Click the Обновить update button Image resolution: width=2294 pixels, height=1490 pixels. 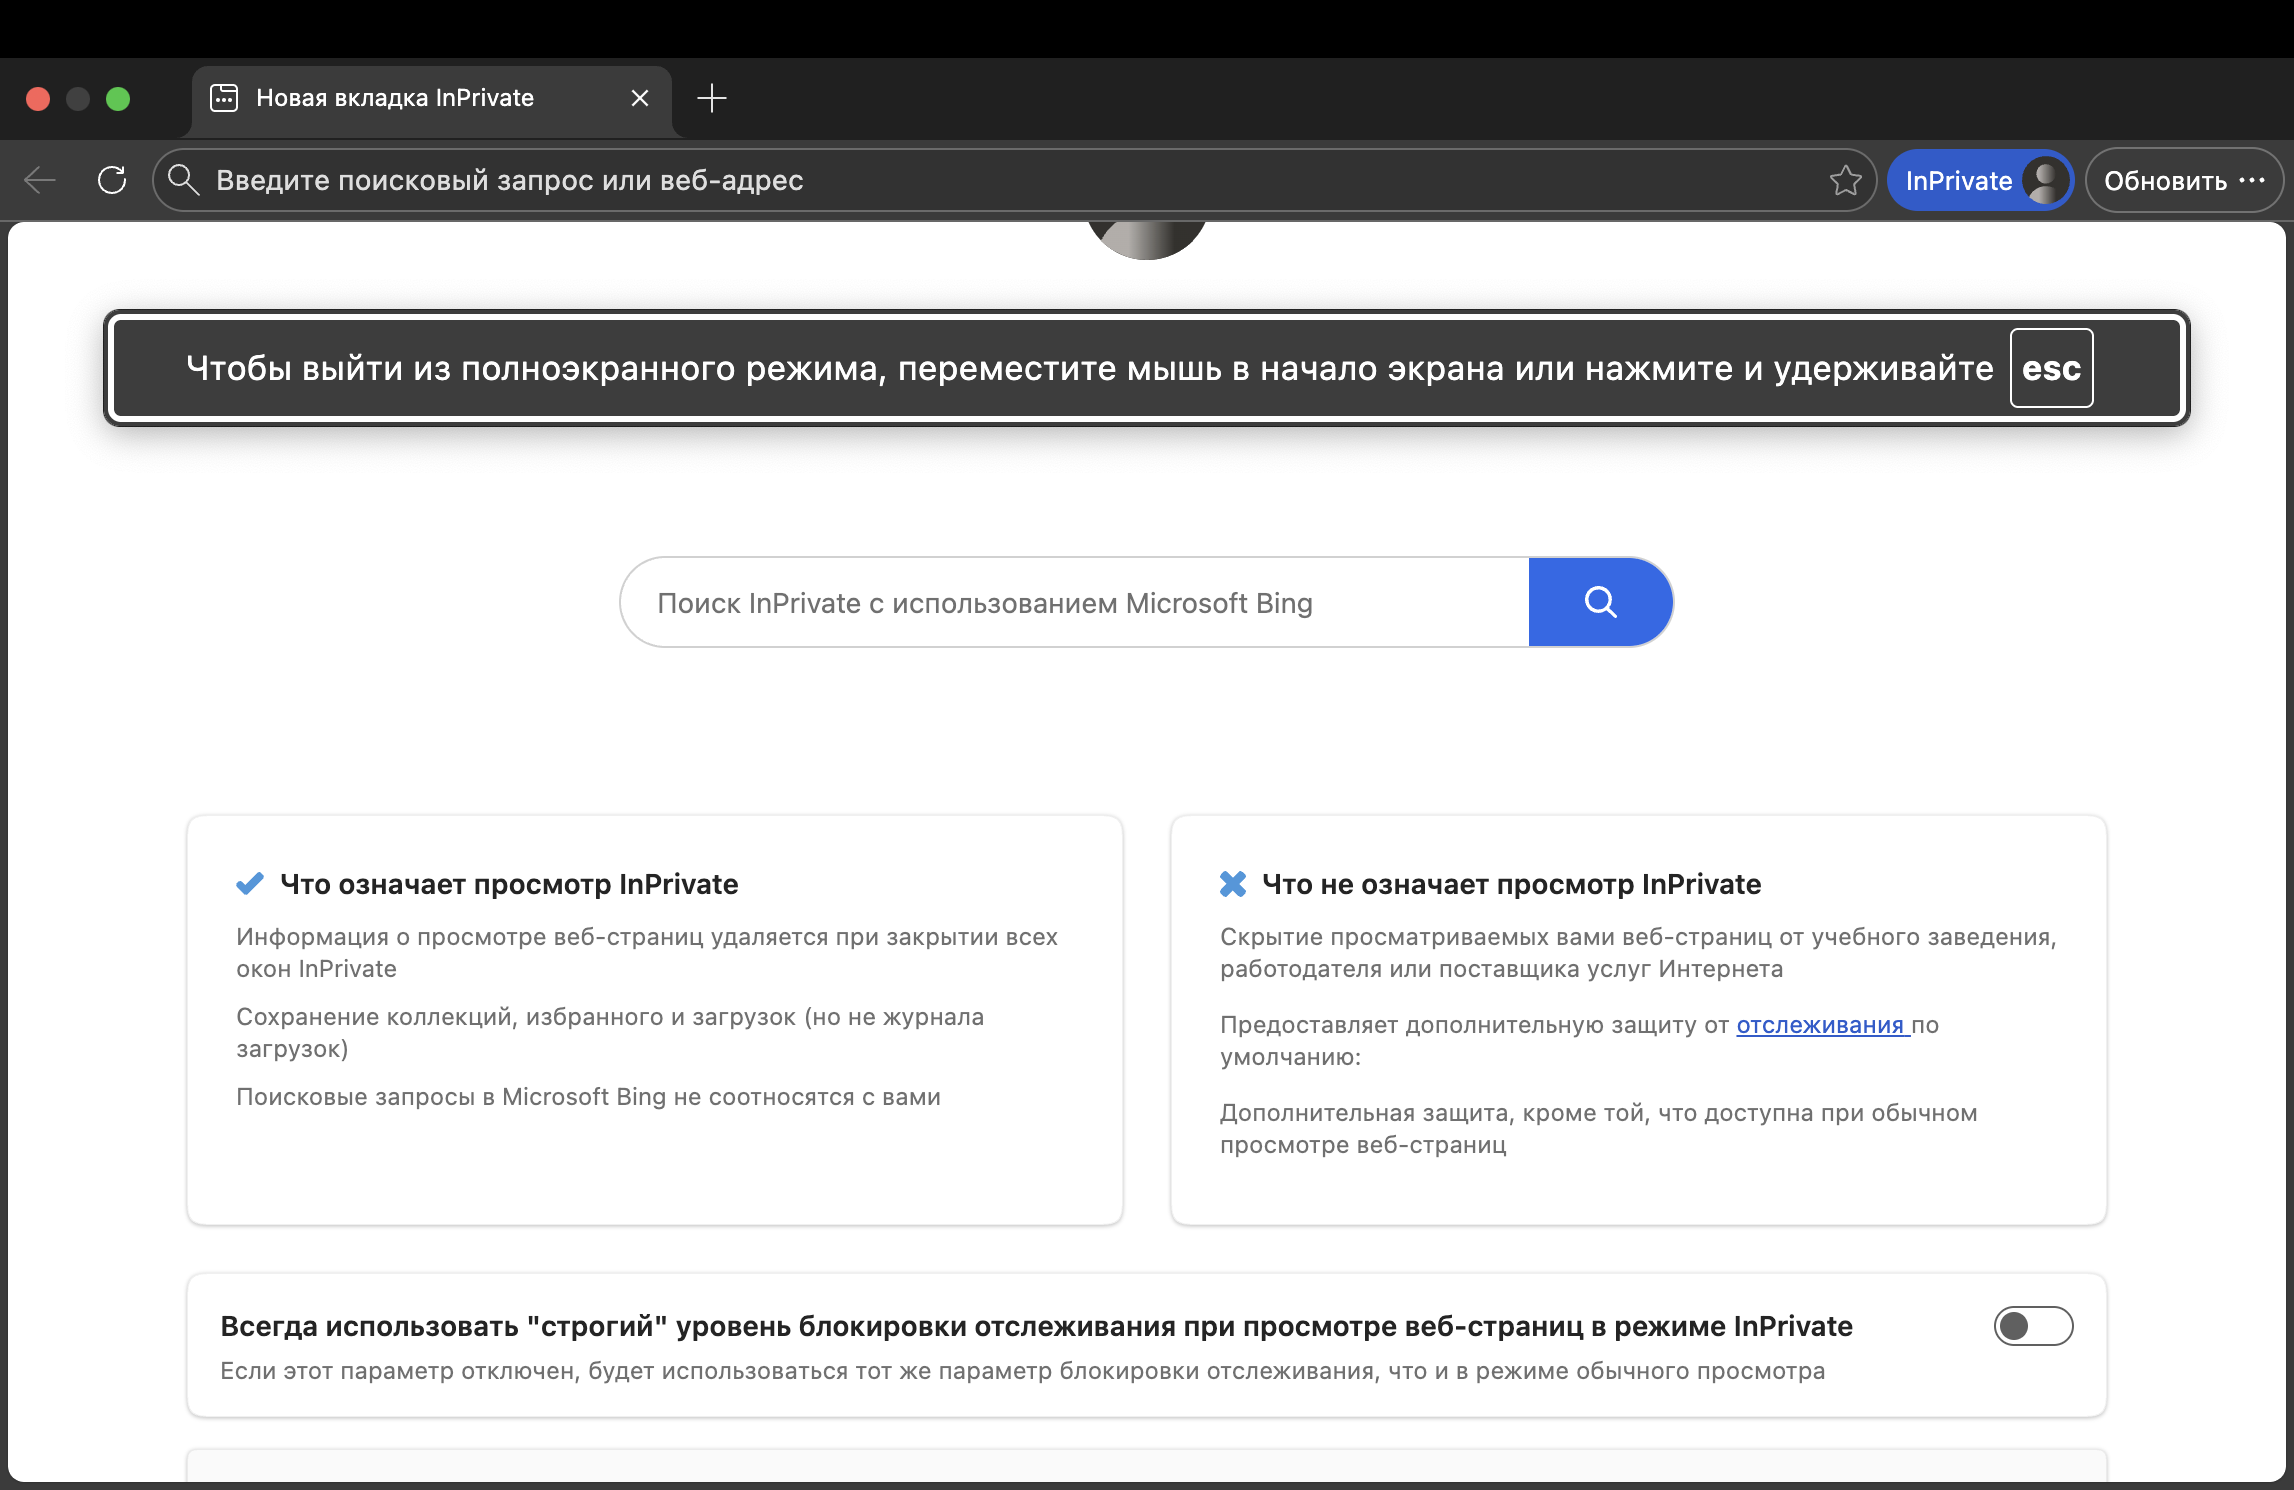(2165, 181)
